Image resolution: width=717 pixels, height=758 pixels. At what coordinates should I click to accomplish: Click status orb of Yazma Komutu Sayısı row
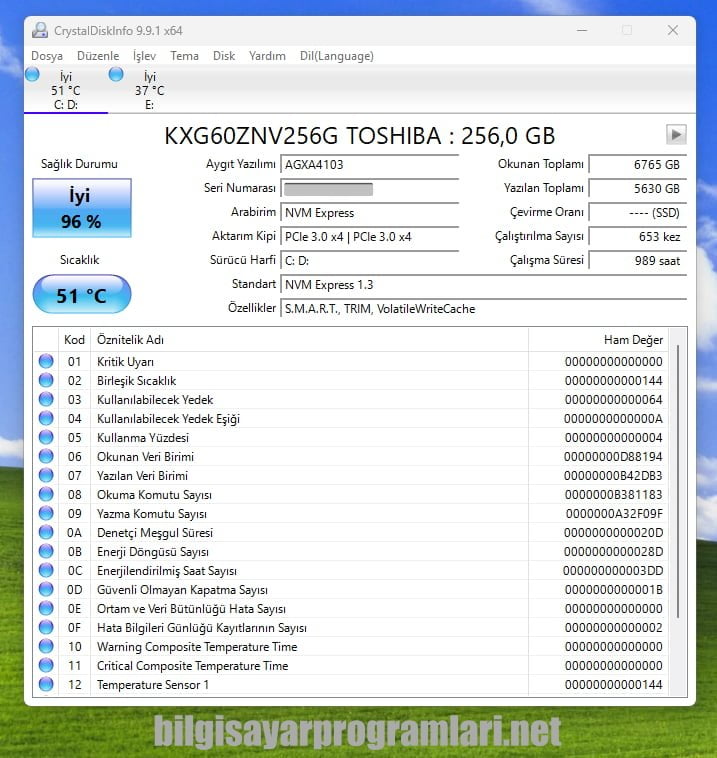(x=46, y=513)
